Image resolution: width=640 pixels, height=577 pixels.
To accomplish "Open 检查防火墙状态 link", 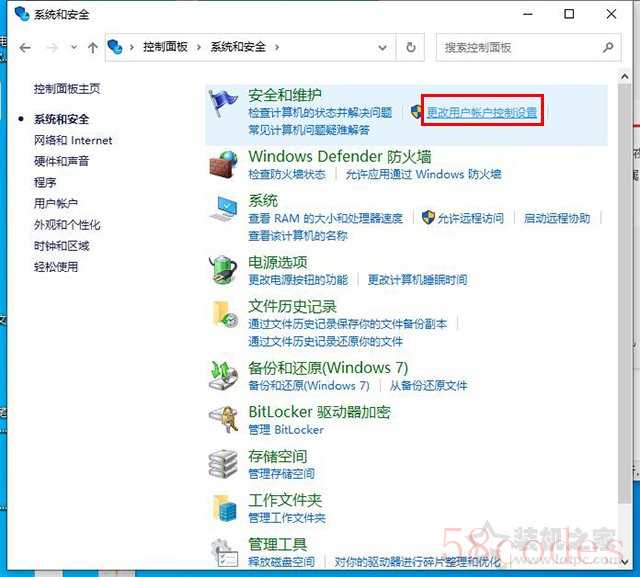I will [x=287, y=174].
